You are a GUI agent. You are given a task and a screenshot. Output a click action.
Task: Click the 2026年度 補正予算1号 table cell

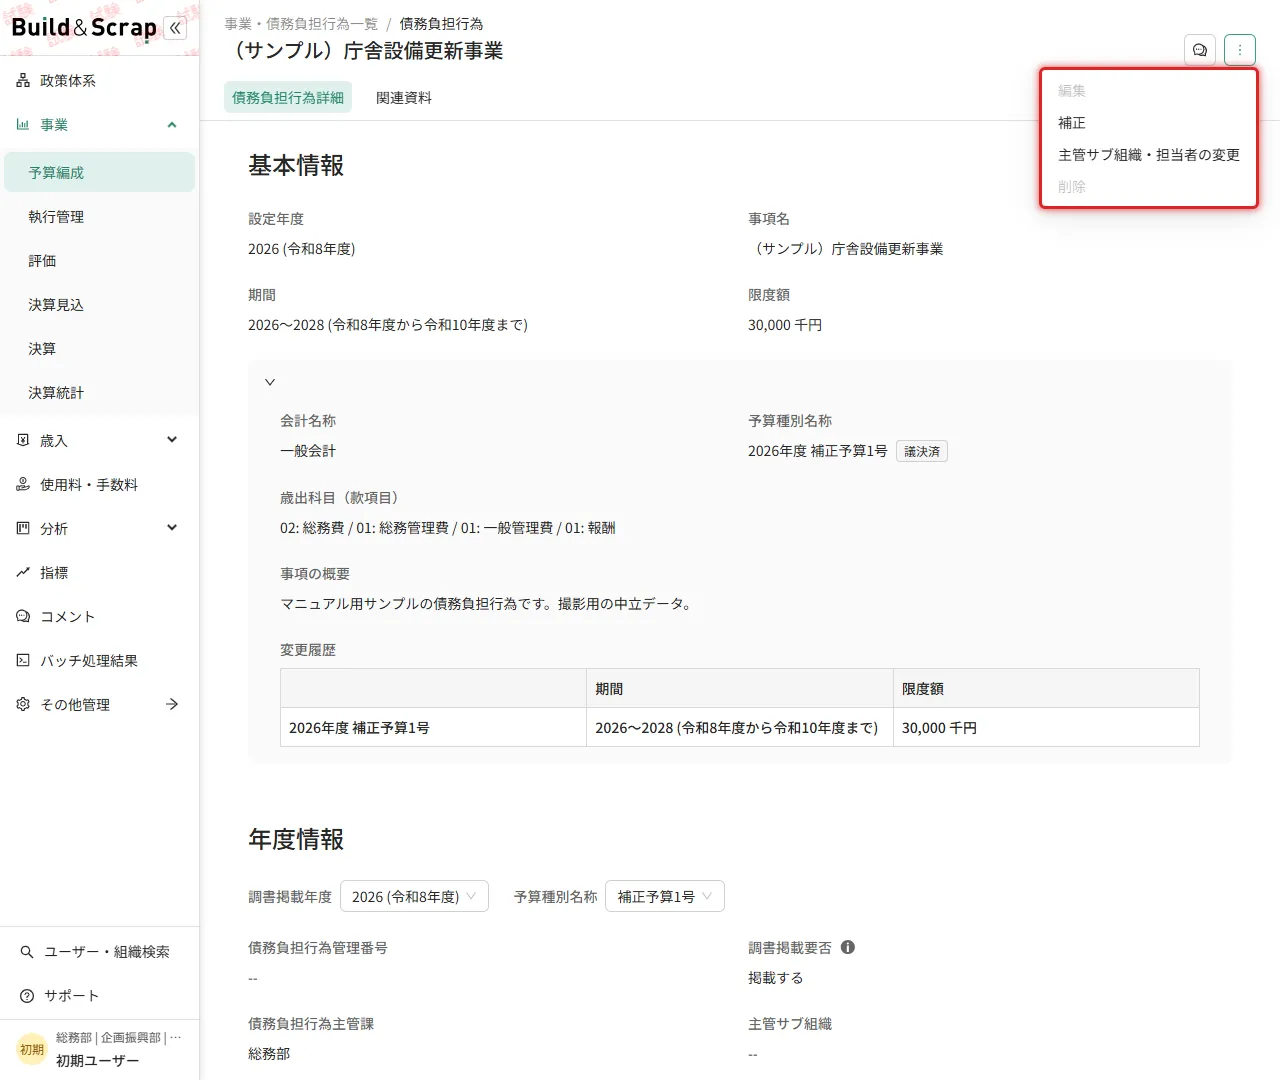tap(433, 728)
